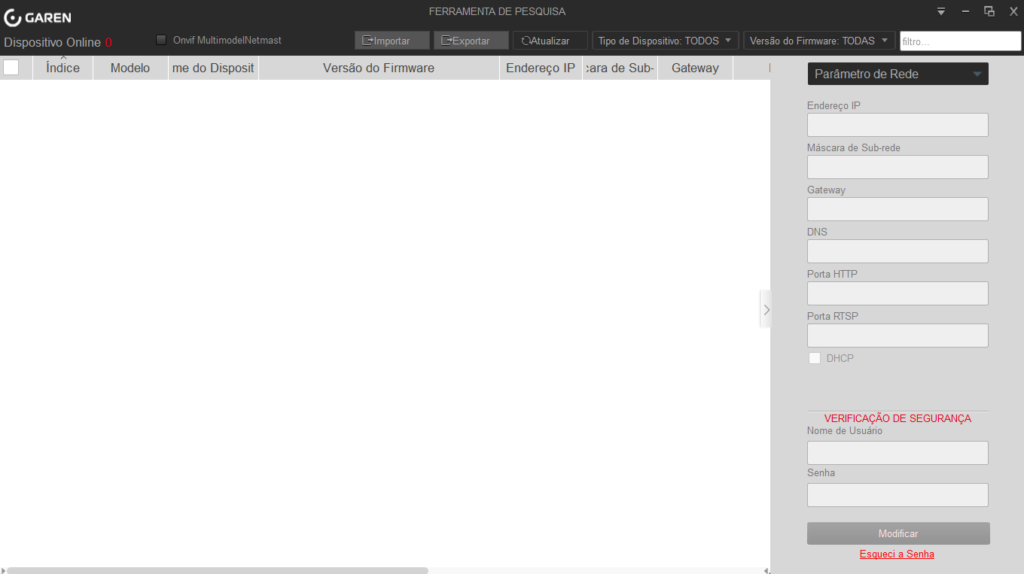Image resolution: width=1024 pixels, height=574 pixels.
Task: Click the Dispositivo Online counter text
Action: pyautogui.click(x=58, y=42)
